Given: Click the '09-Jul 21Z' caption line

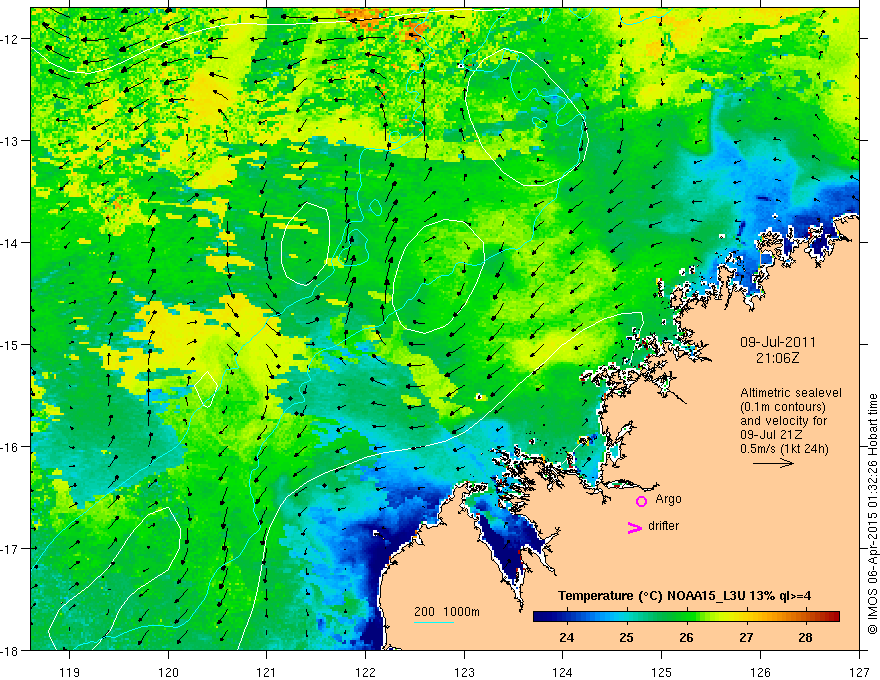Looking at the screenshot, I should point(771,435).
